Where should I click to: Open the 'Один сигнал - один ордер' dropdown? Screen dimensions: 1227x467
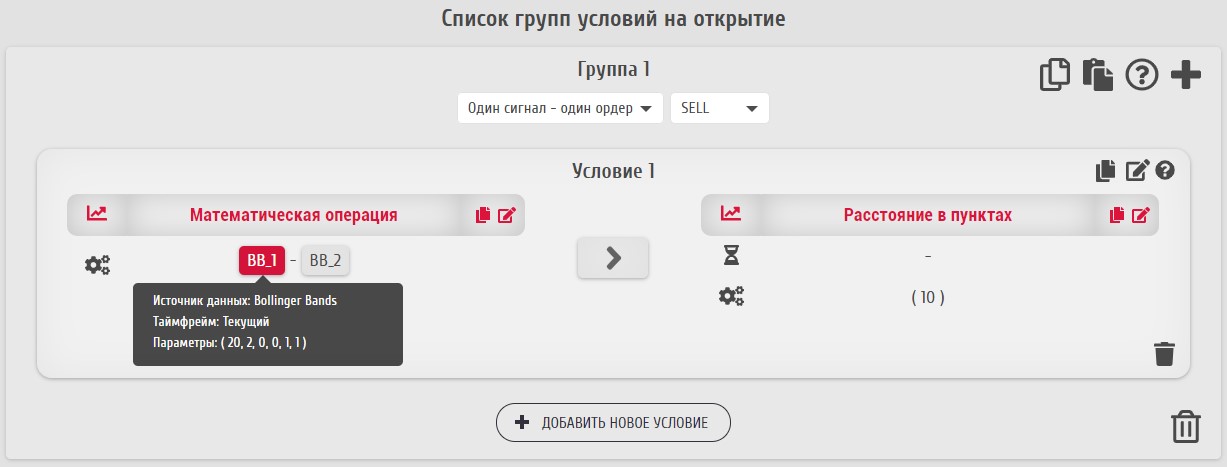coord(560,109)
